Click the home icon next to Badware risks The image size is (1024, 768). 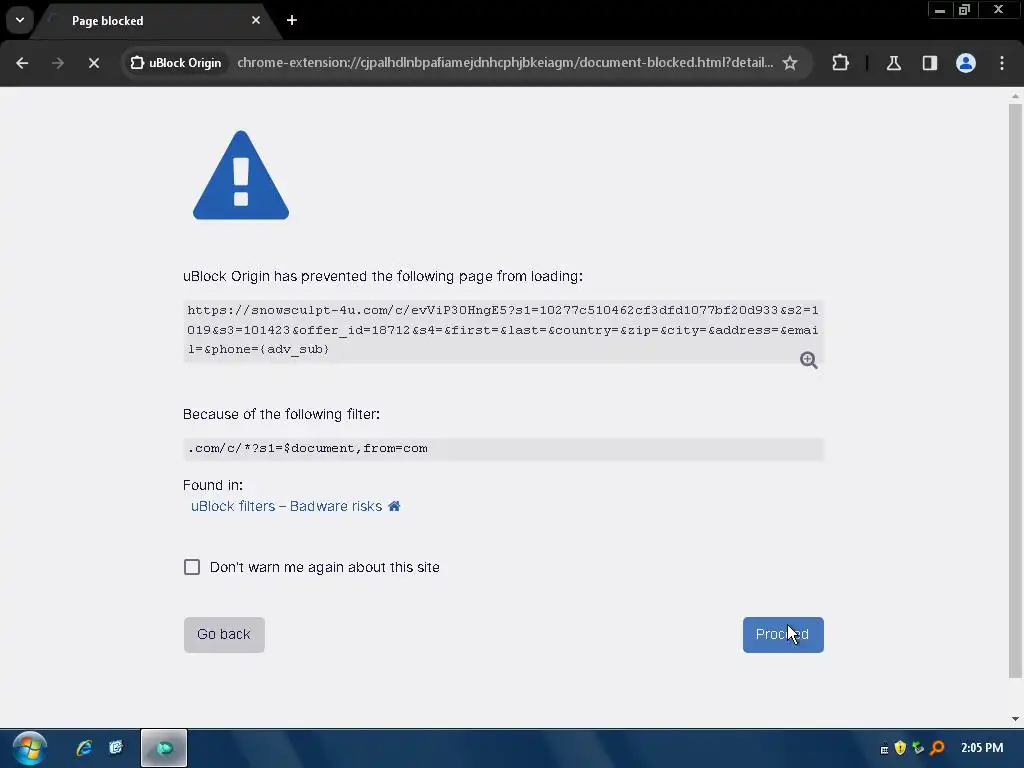[x=394, y=506]
